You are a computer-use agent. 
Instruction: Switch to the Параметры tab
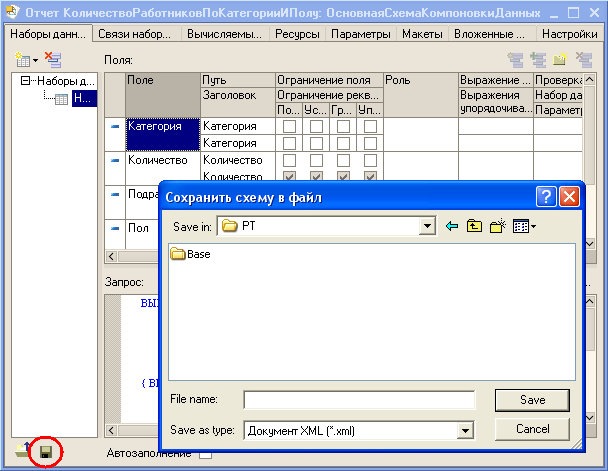point(361,34)
